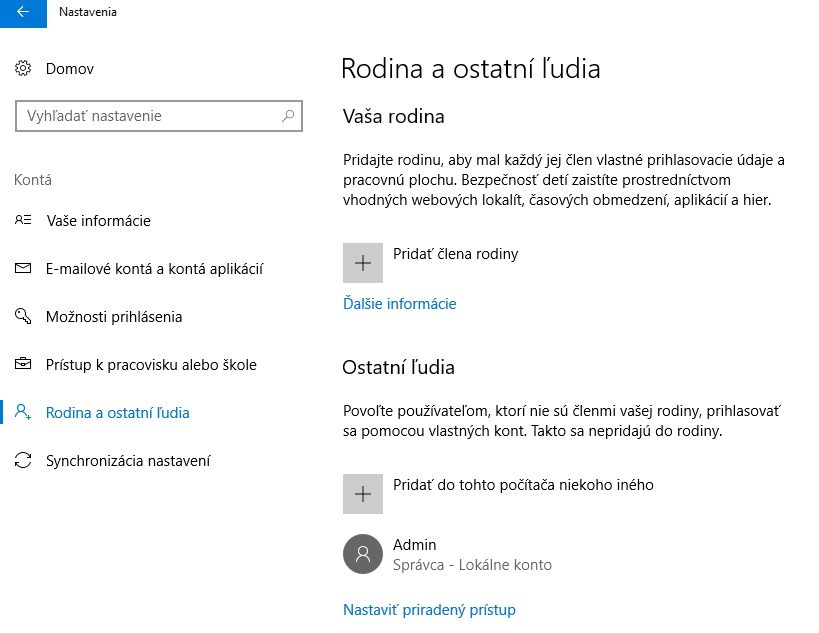Click the key icon for sign-in options

point(23,317)
